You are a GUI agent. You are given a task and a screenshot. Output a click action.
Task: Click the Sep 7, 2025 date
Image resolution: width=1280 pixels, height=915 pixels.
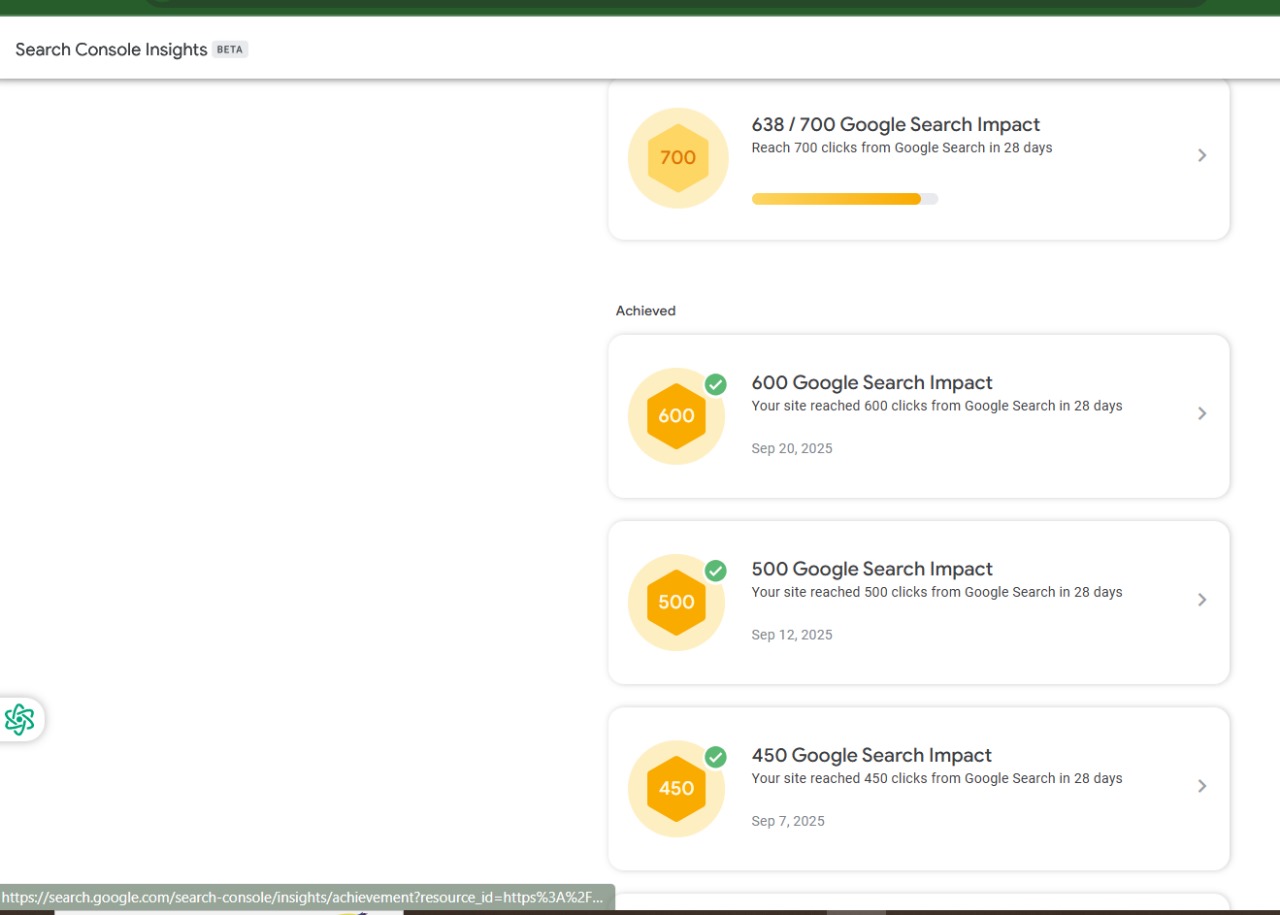tap(788, 821)
